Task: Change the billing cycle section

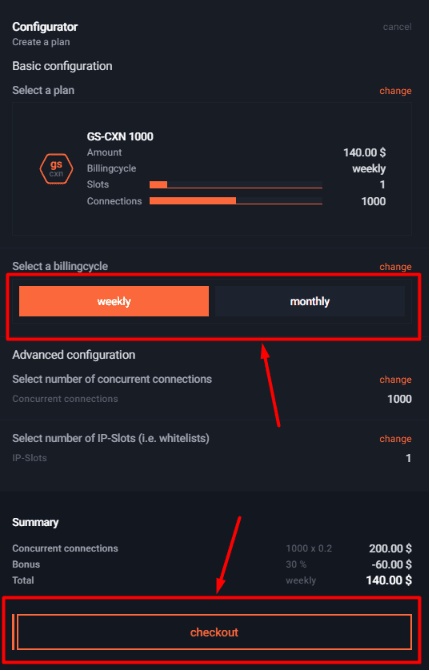Action: pyautogui.click(x=395, y=267)
